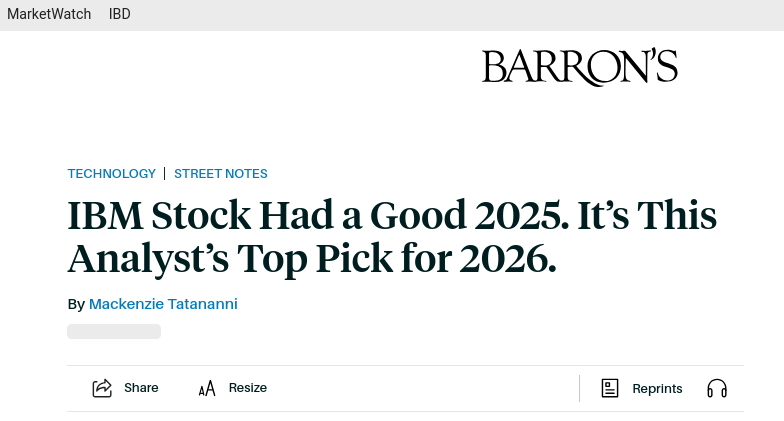Visit author Mackenzie Tatananni's page
Viewport: 784px width, 421px height.
coord(163,303)
